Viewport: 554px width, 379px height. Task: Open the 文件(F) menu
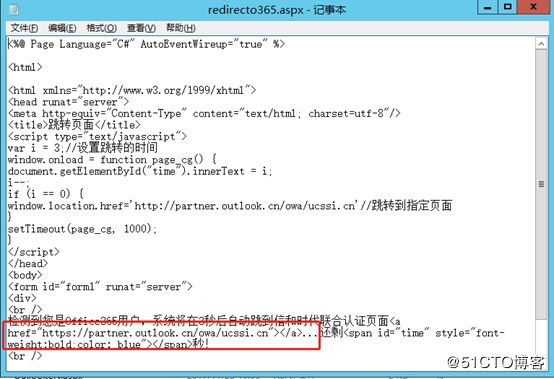tap(24, 28)
